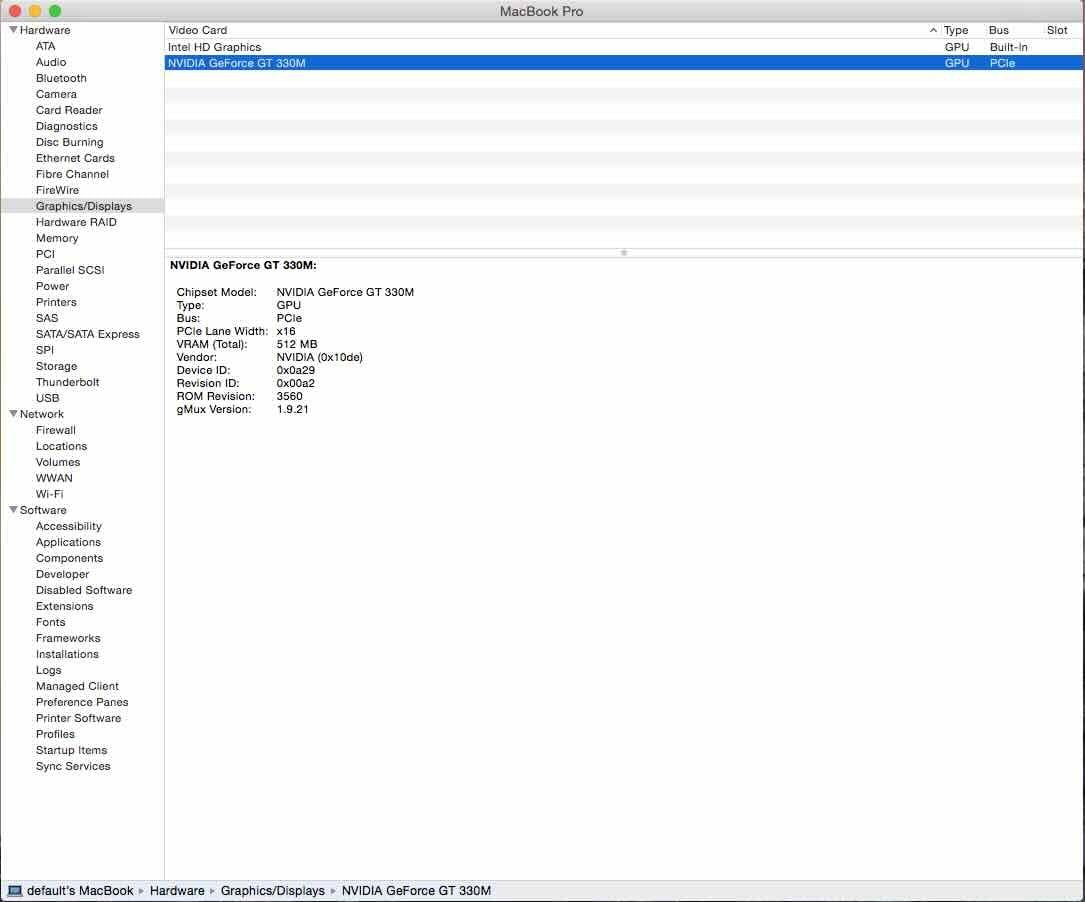Image resolution: width=1085 pixels, height=902 pixels.
Task: Open Hardware RAID entry
Action: pos(76,222)
